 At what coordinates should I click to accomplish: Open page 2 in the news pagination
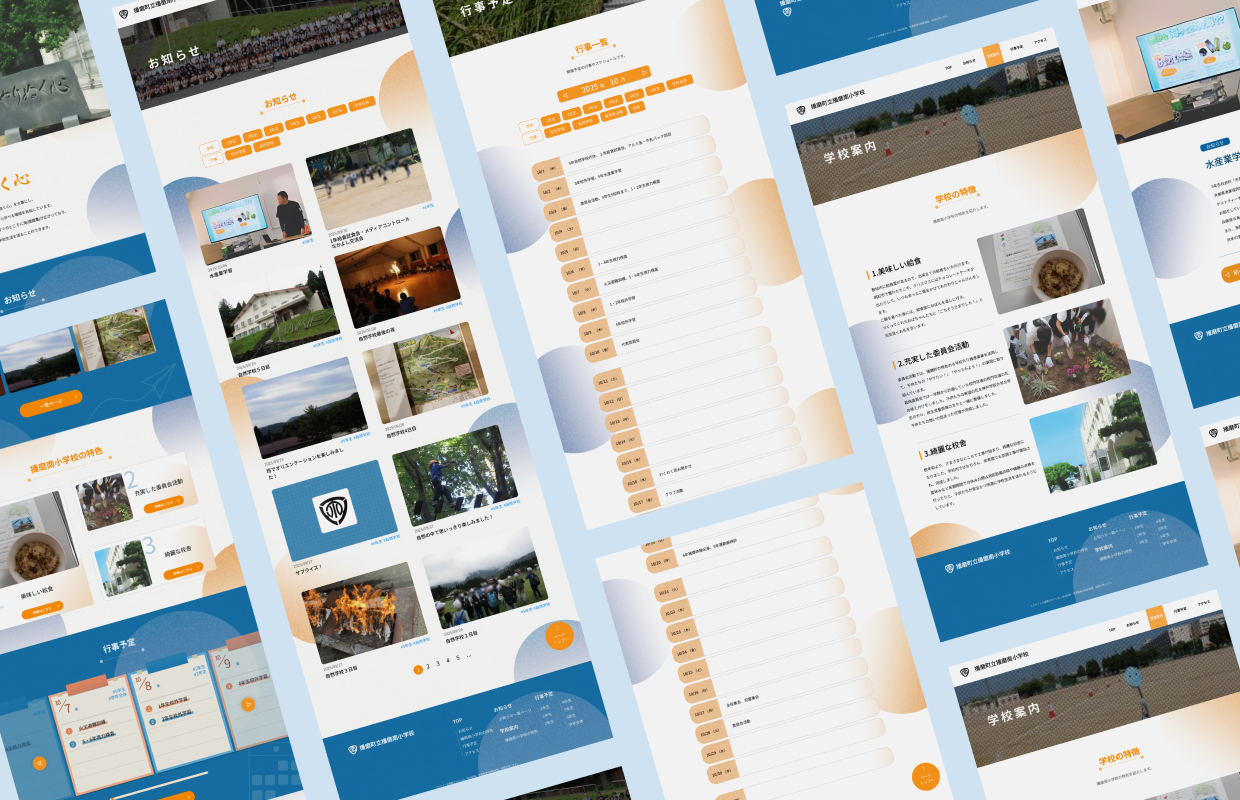428,665
